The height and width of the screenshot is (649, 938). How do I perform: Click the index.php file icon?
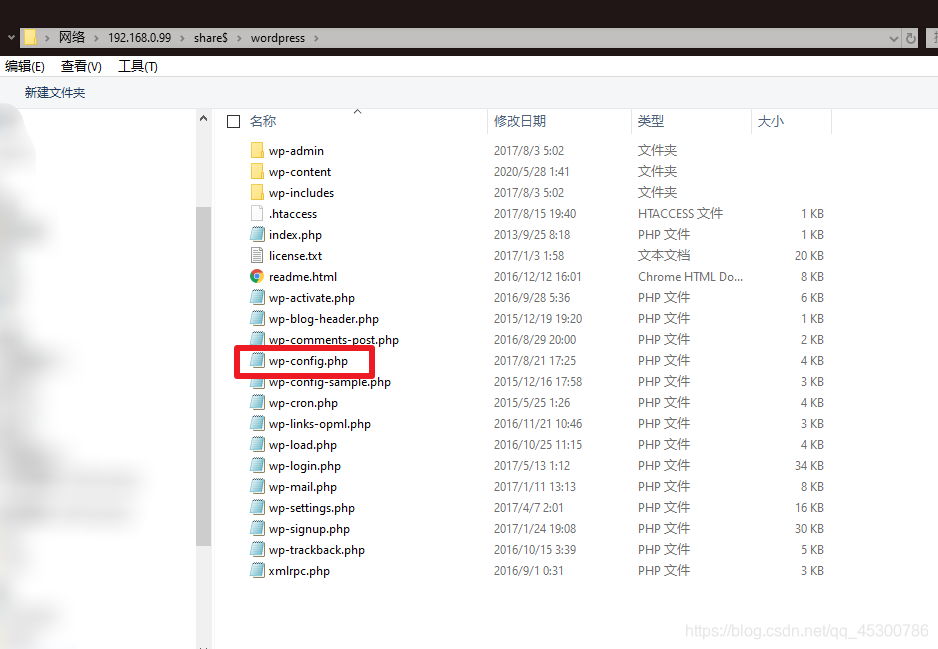[257, 234]
